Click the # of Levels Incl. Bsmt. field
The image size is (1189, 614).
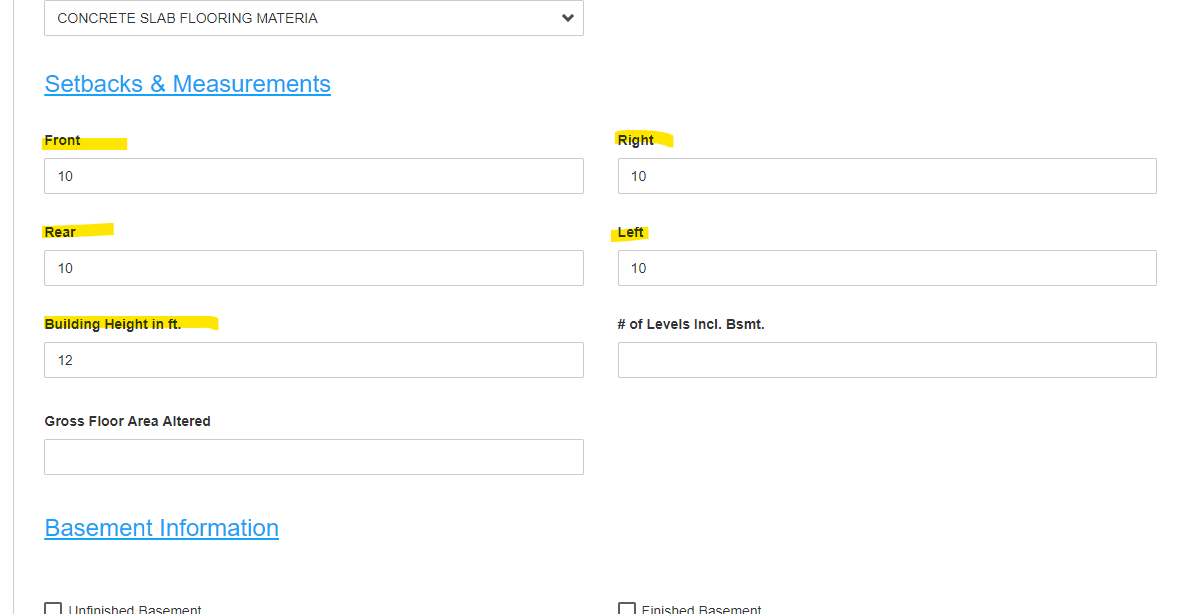(x=886, y=360)
